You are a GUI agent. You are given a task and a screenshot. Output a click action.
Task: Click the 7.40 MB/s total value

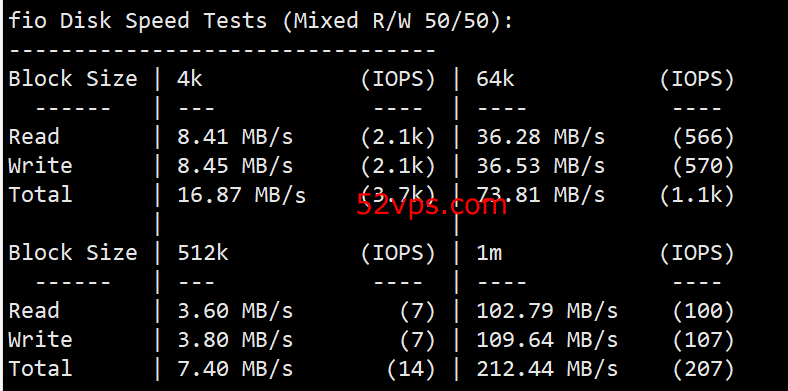click(235, 369)
